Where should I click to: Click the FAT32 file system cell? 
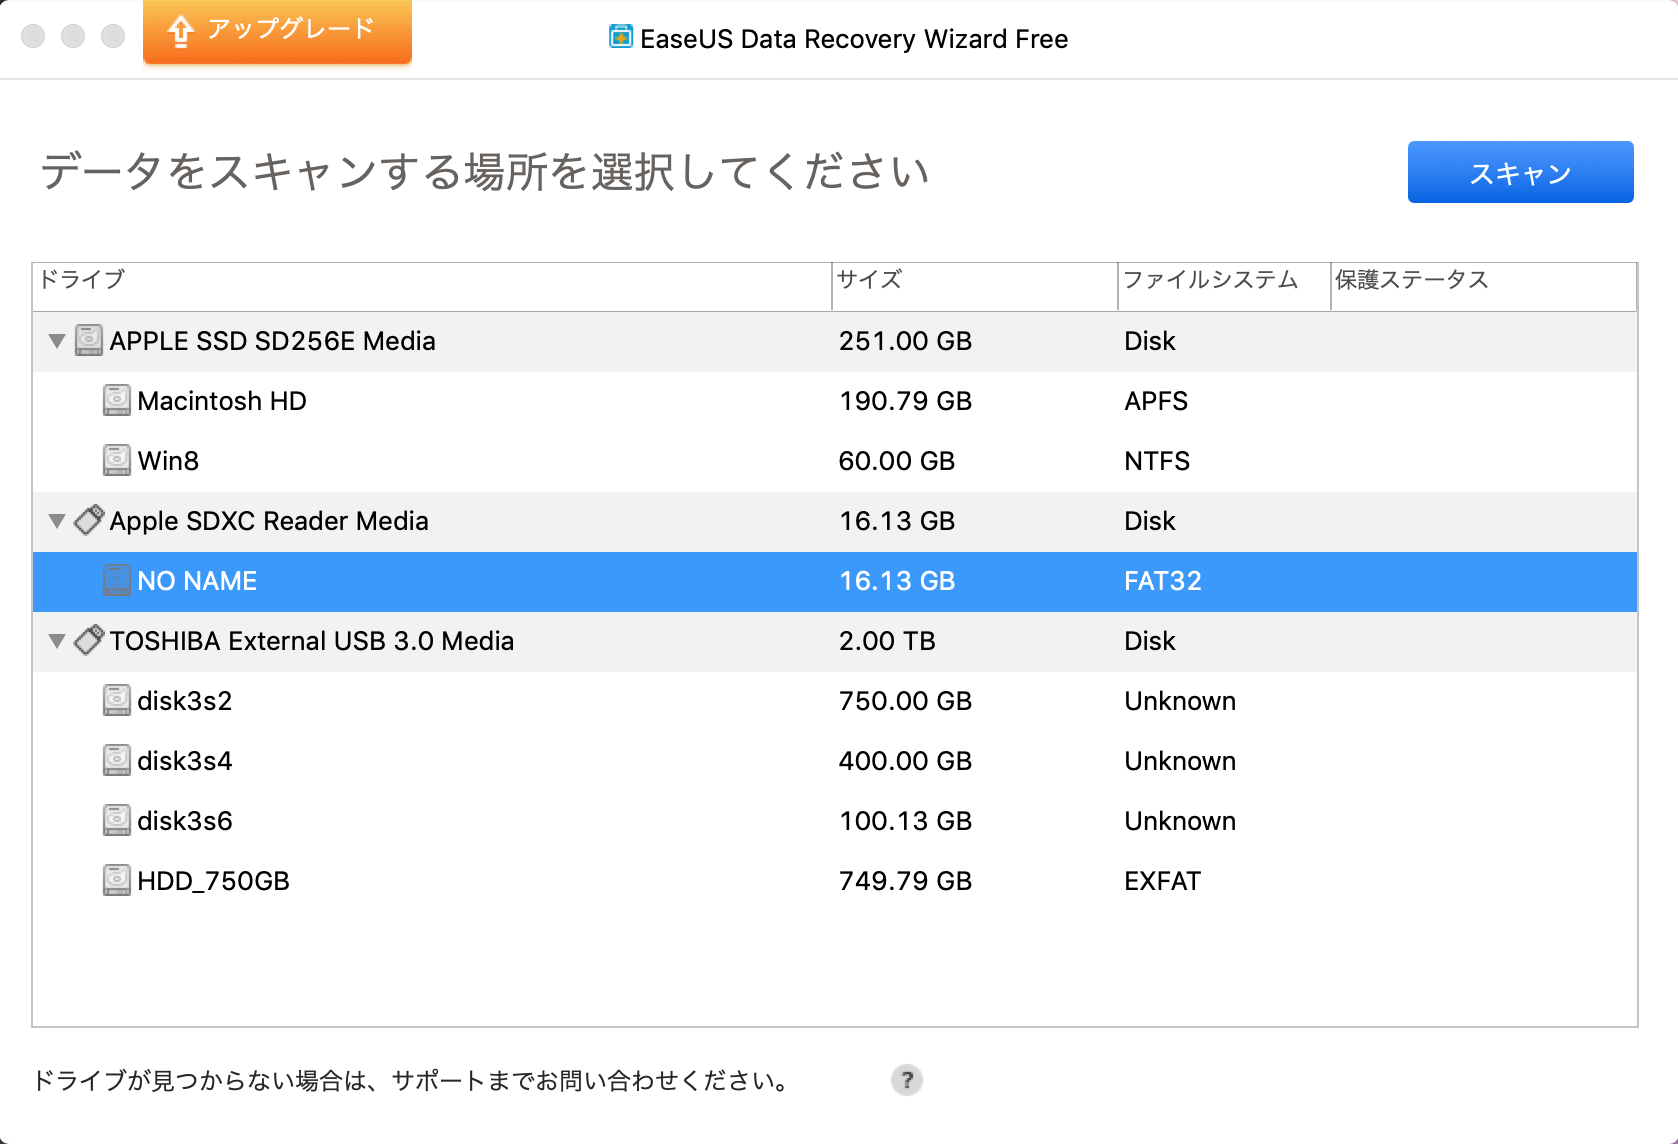coord(1163,581)
